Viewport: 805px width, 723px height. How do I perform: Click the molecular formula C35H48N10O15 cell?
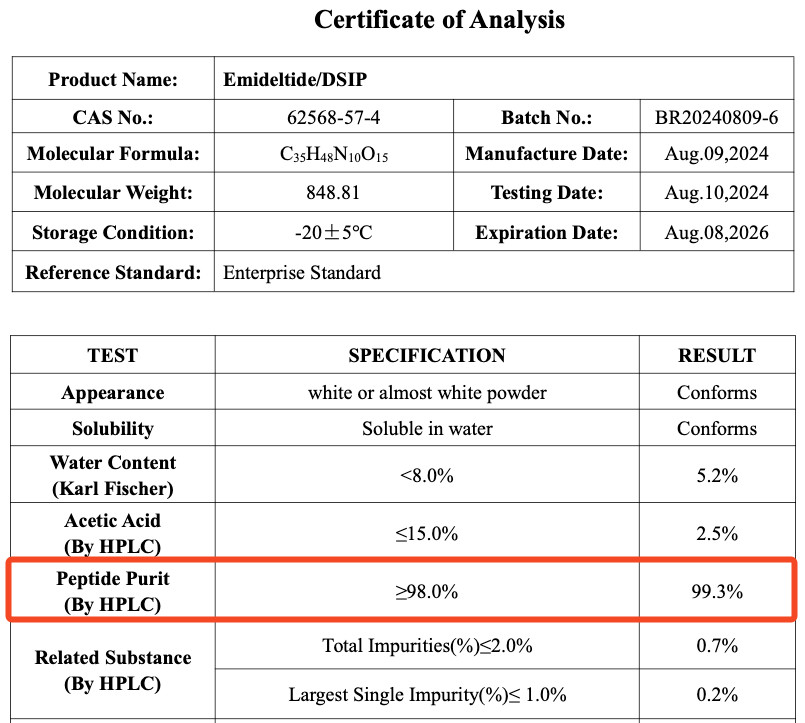[333, 155]
